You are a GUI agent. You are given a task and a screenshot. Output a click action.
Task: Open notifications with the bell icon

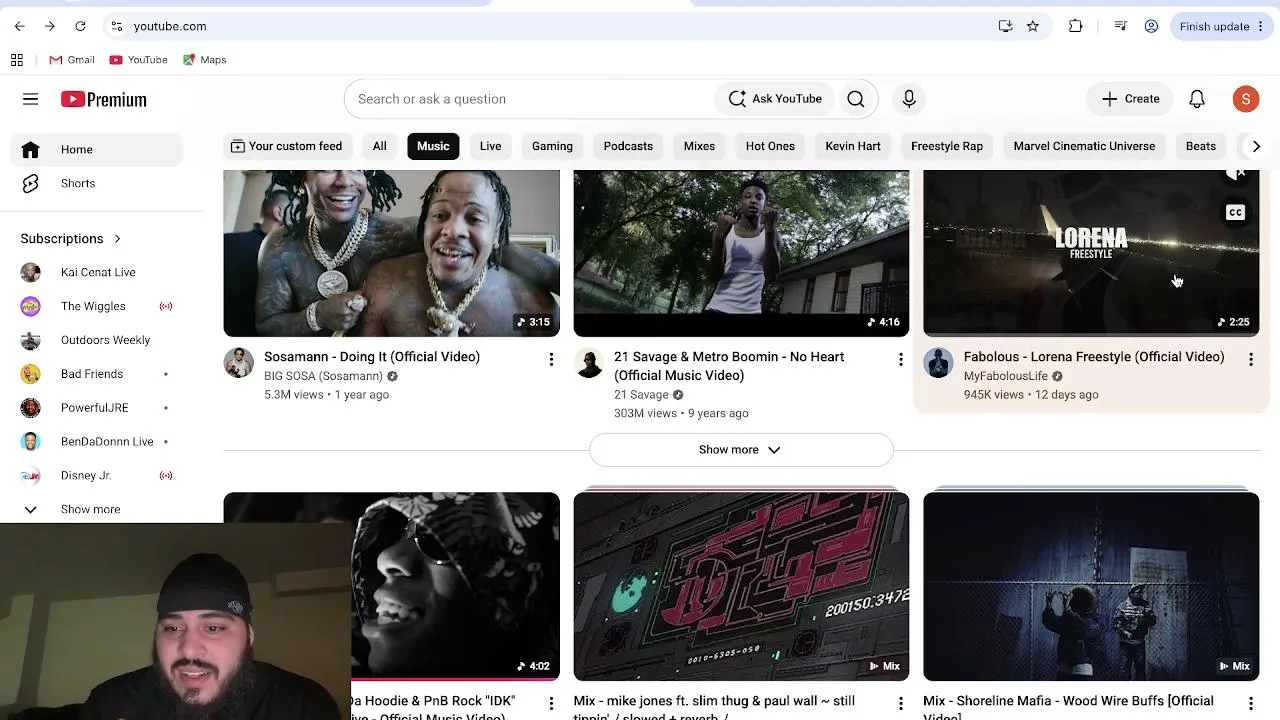click(1197, 99)
